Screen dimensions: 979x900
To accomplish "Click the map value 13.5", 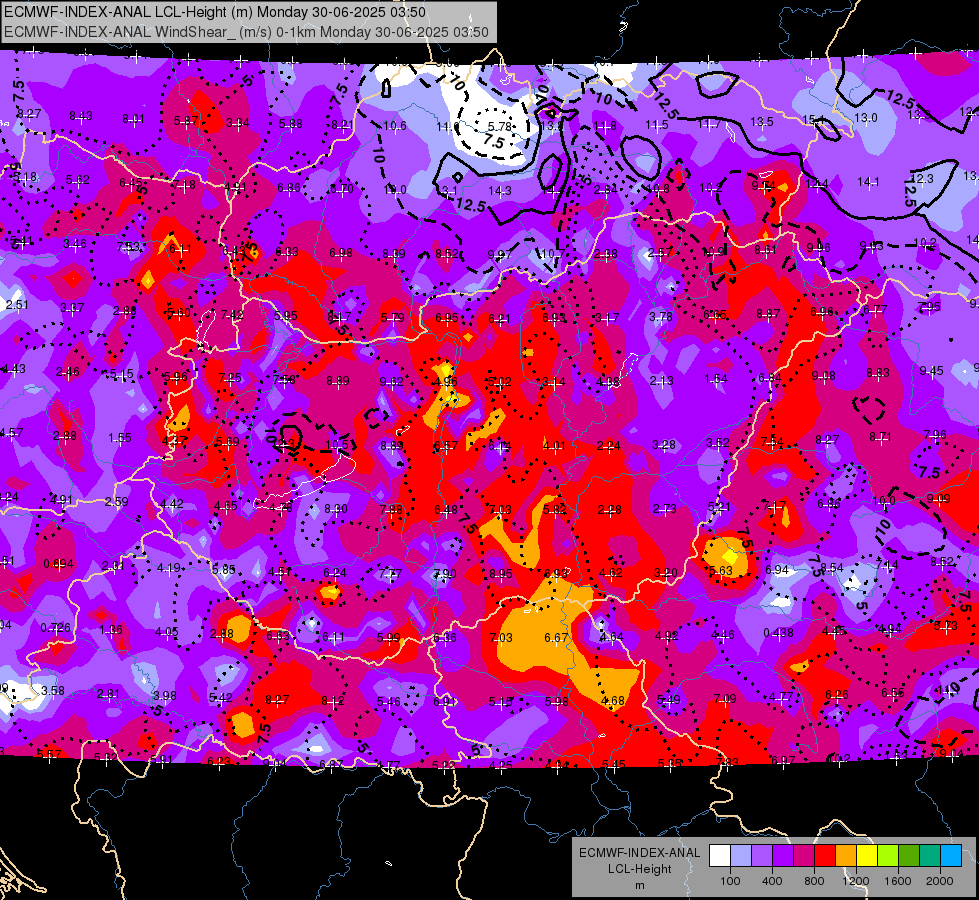I will coord(761,122).
